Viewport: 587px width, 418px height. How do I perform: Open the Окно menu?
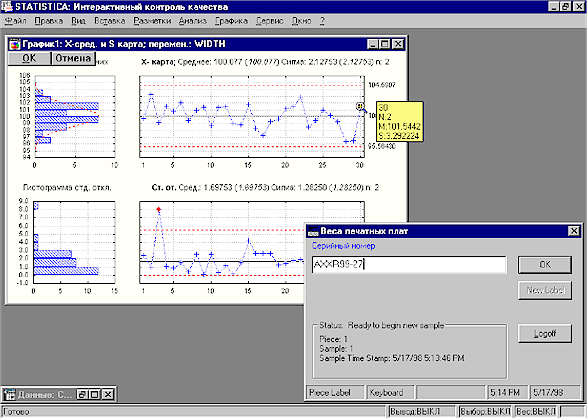(x=301, y=21)
